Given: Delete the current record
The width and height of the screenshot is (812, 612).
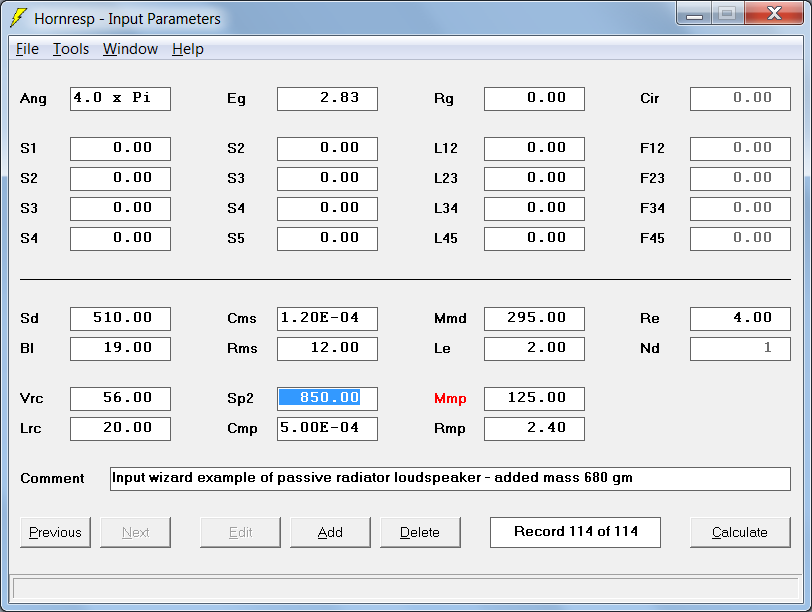Looking at the screenshot, I should 420,532.
